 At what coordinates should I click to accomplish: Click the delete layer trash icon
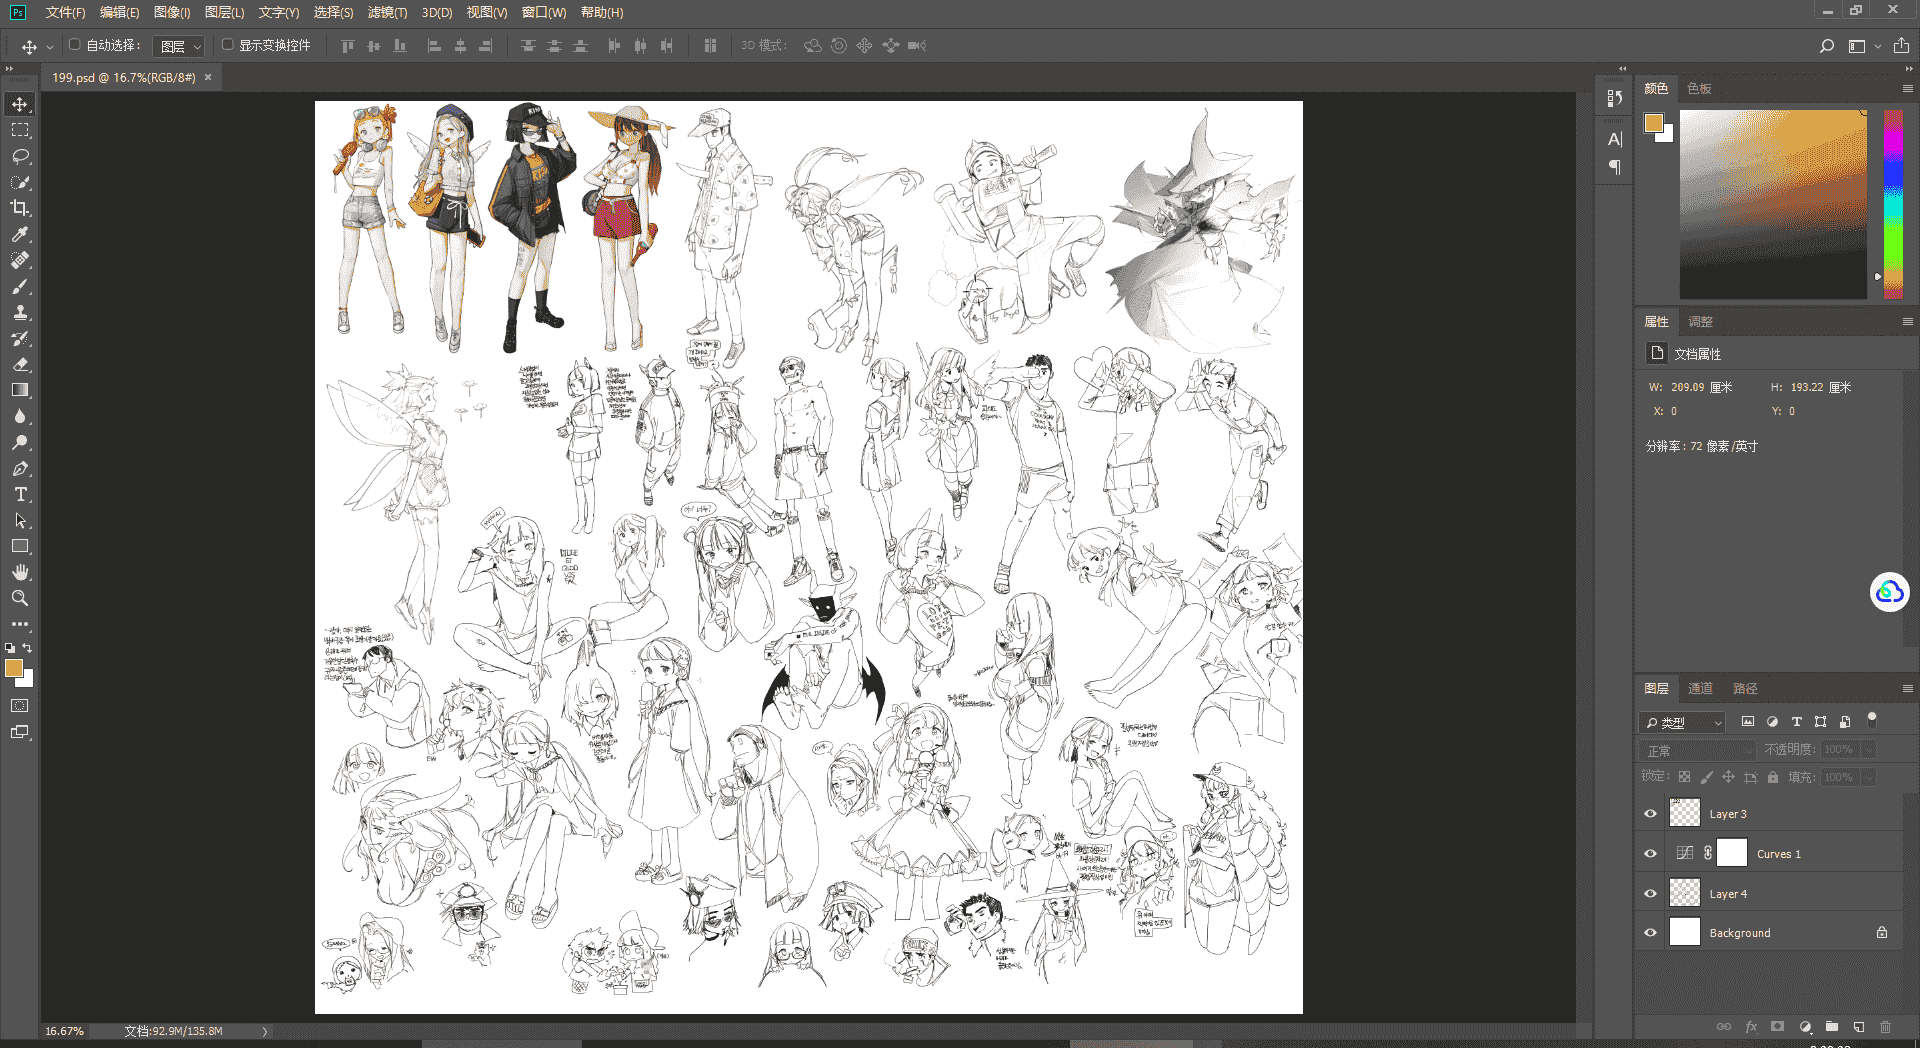1885,1027
